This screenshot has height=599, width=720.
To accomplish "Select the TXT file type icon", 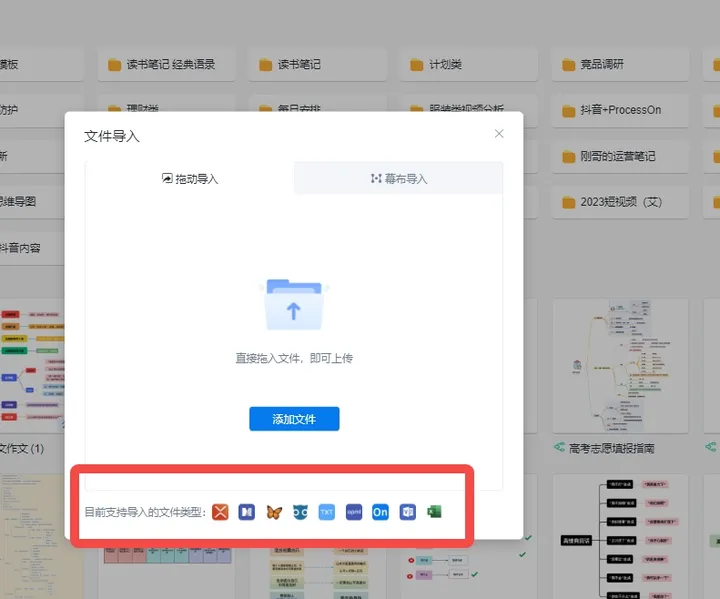I will coord(326,512).
